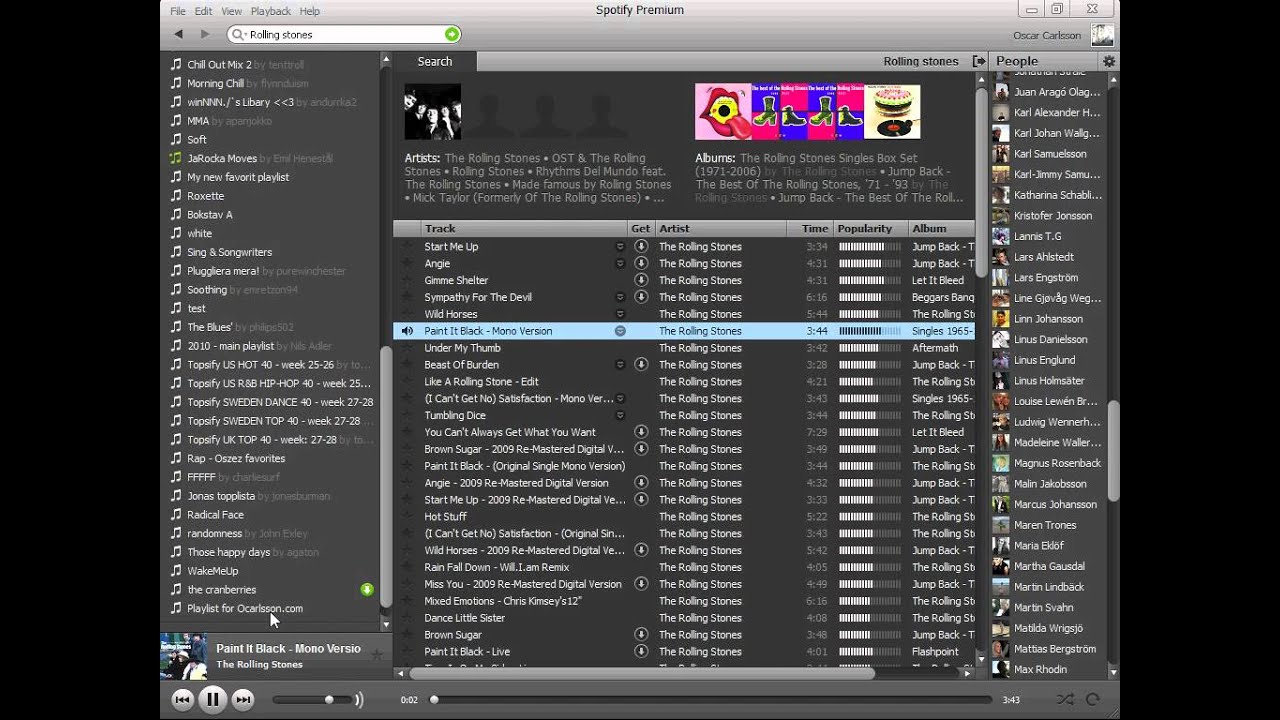The width and height of the screenshot is (1280, 720).
Task: Click the Get download icon for Beast Of Burden
Action: coord(641,364)
